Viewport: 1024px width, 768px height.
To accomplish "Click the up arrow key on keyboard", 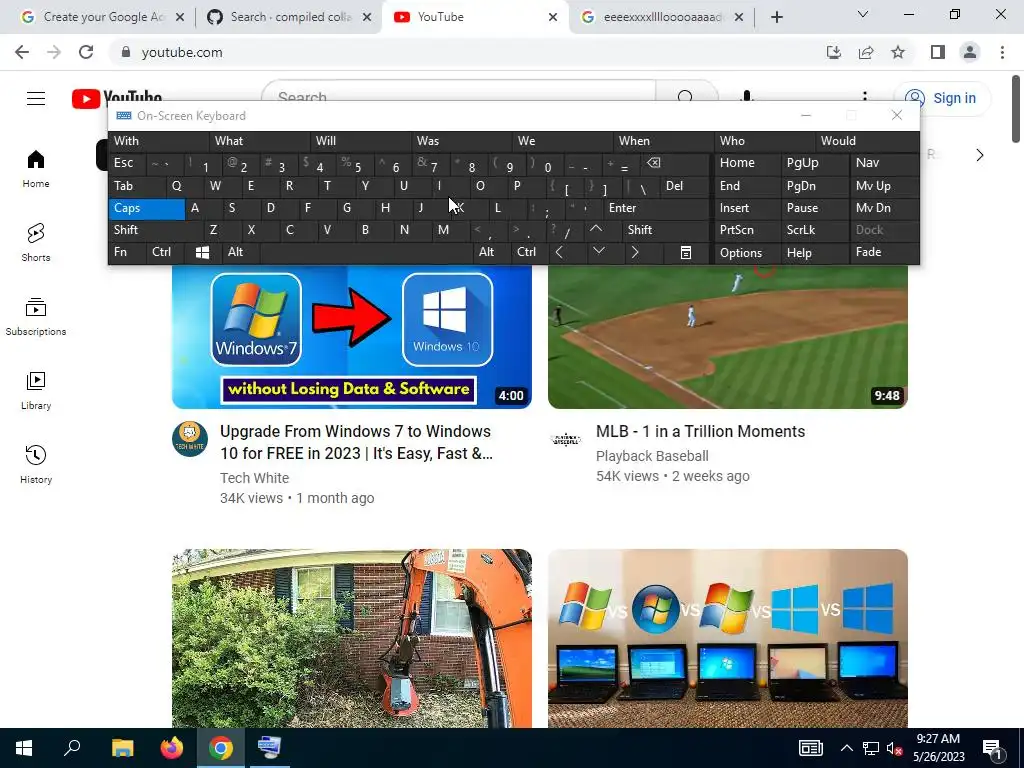I will pos(596,230).
